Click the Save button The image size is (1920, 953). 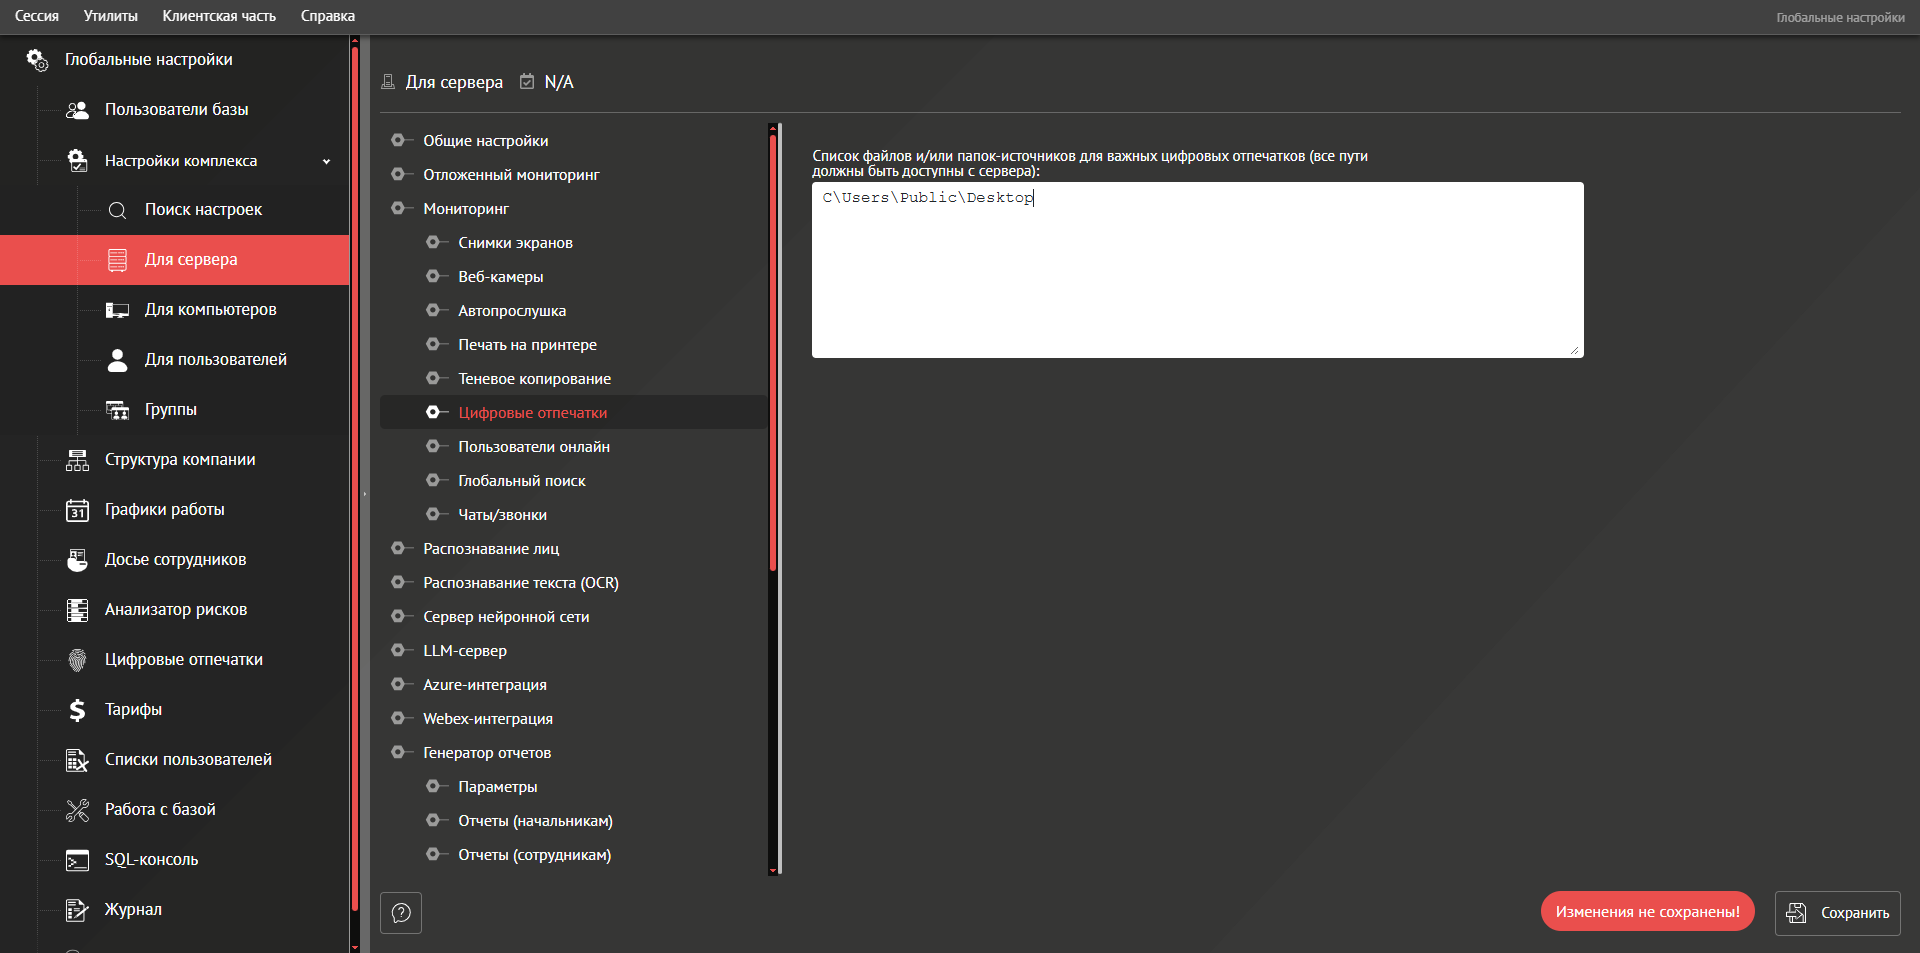tap(1837, 913)
